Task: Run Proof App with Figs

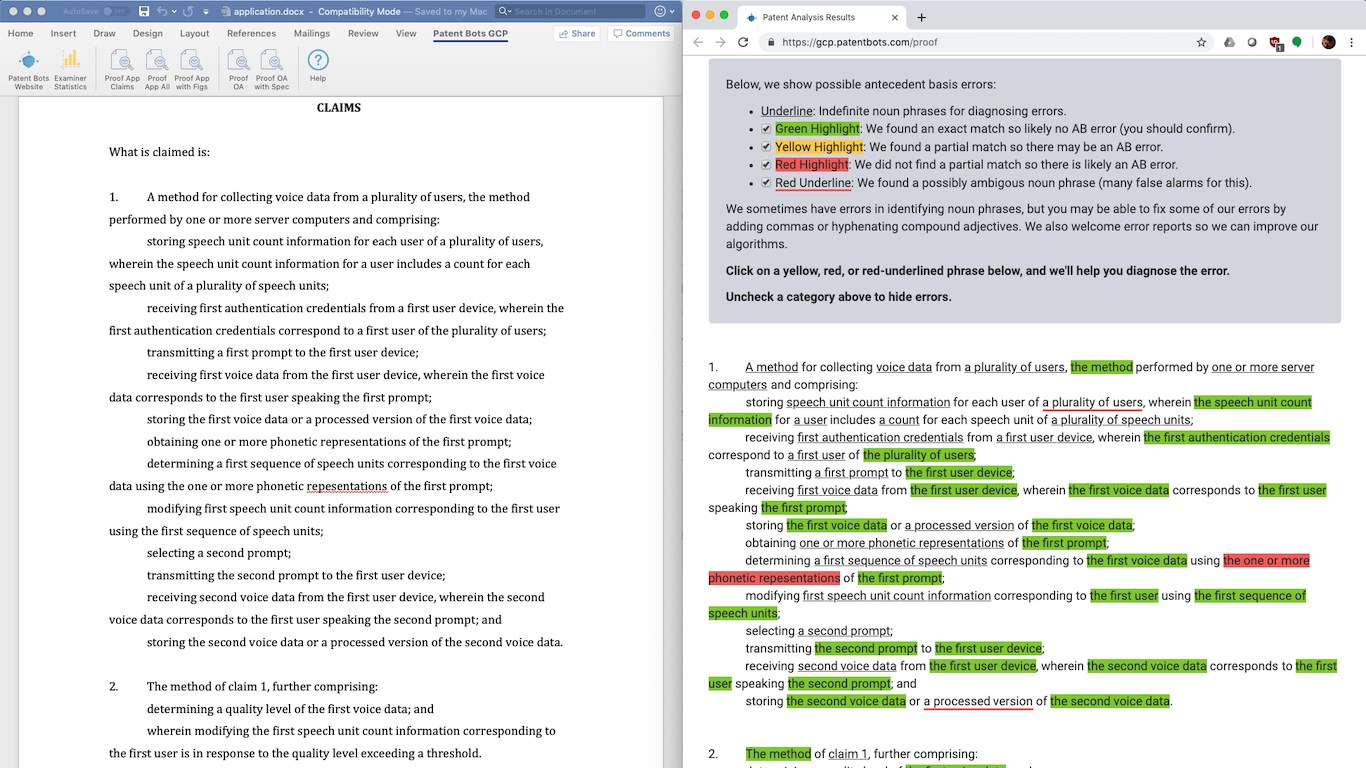Action: pos(192,70)
